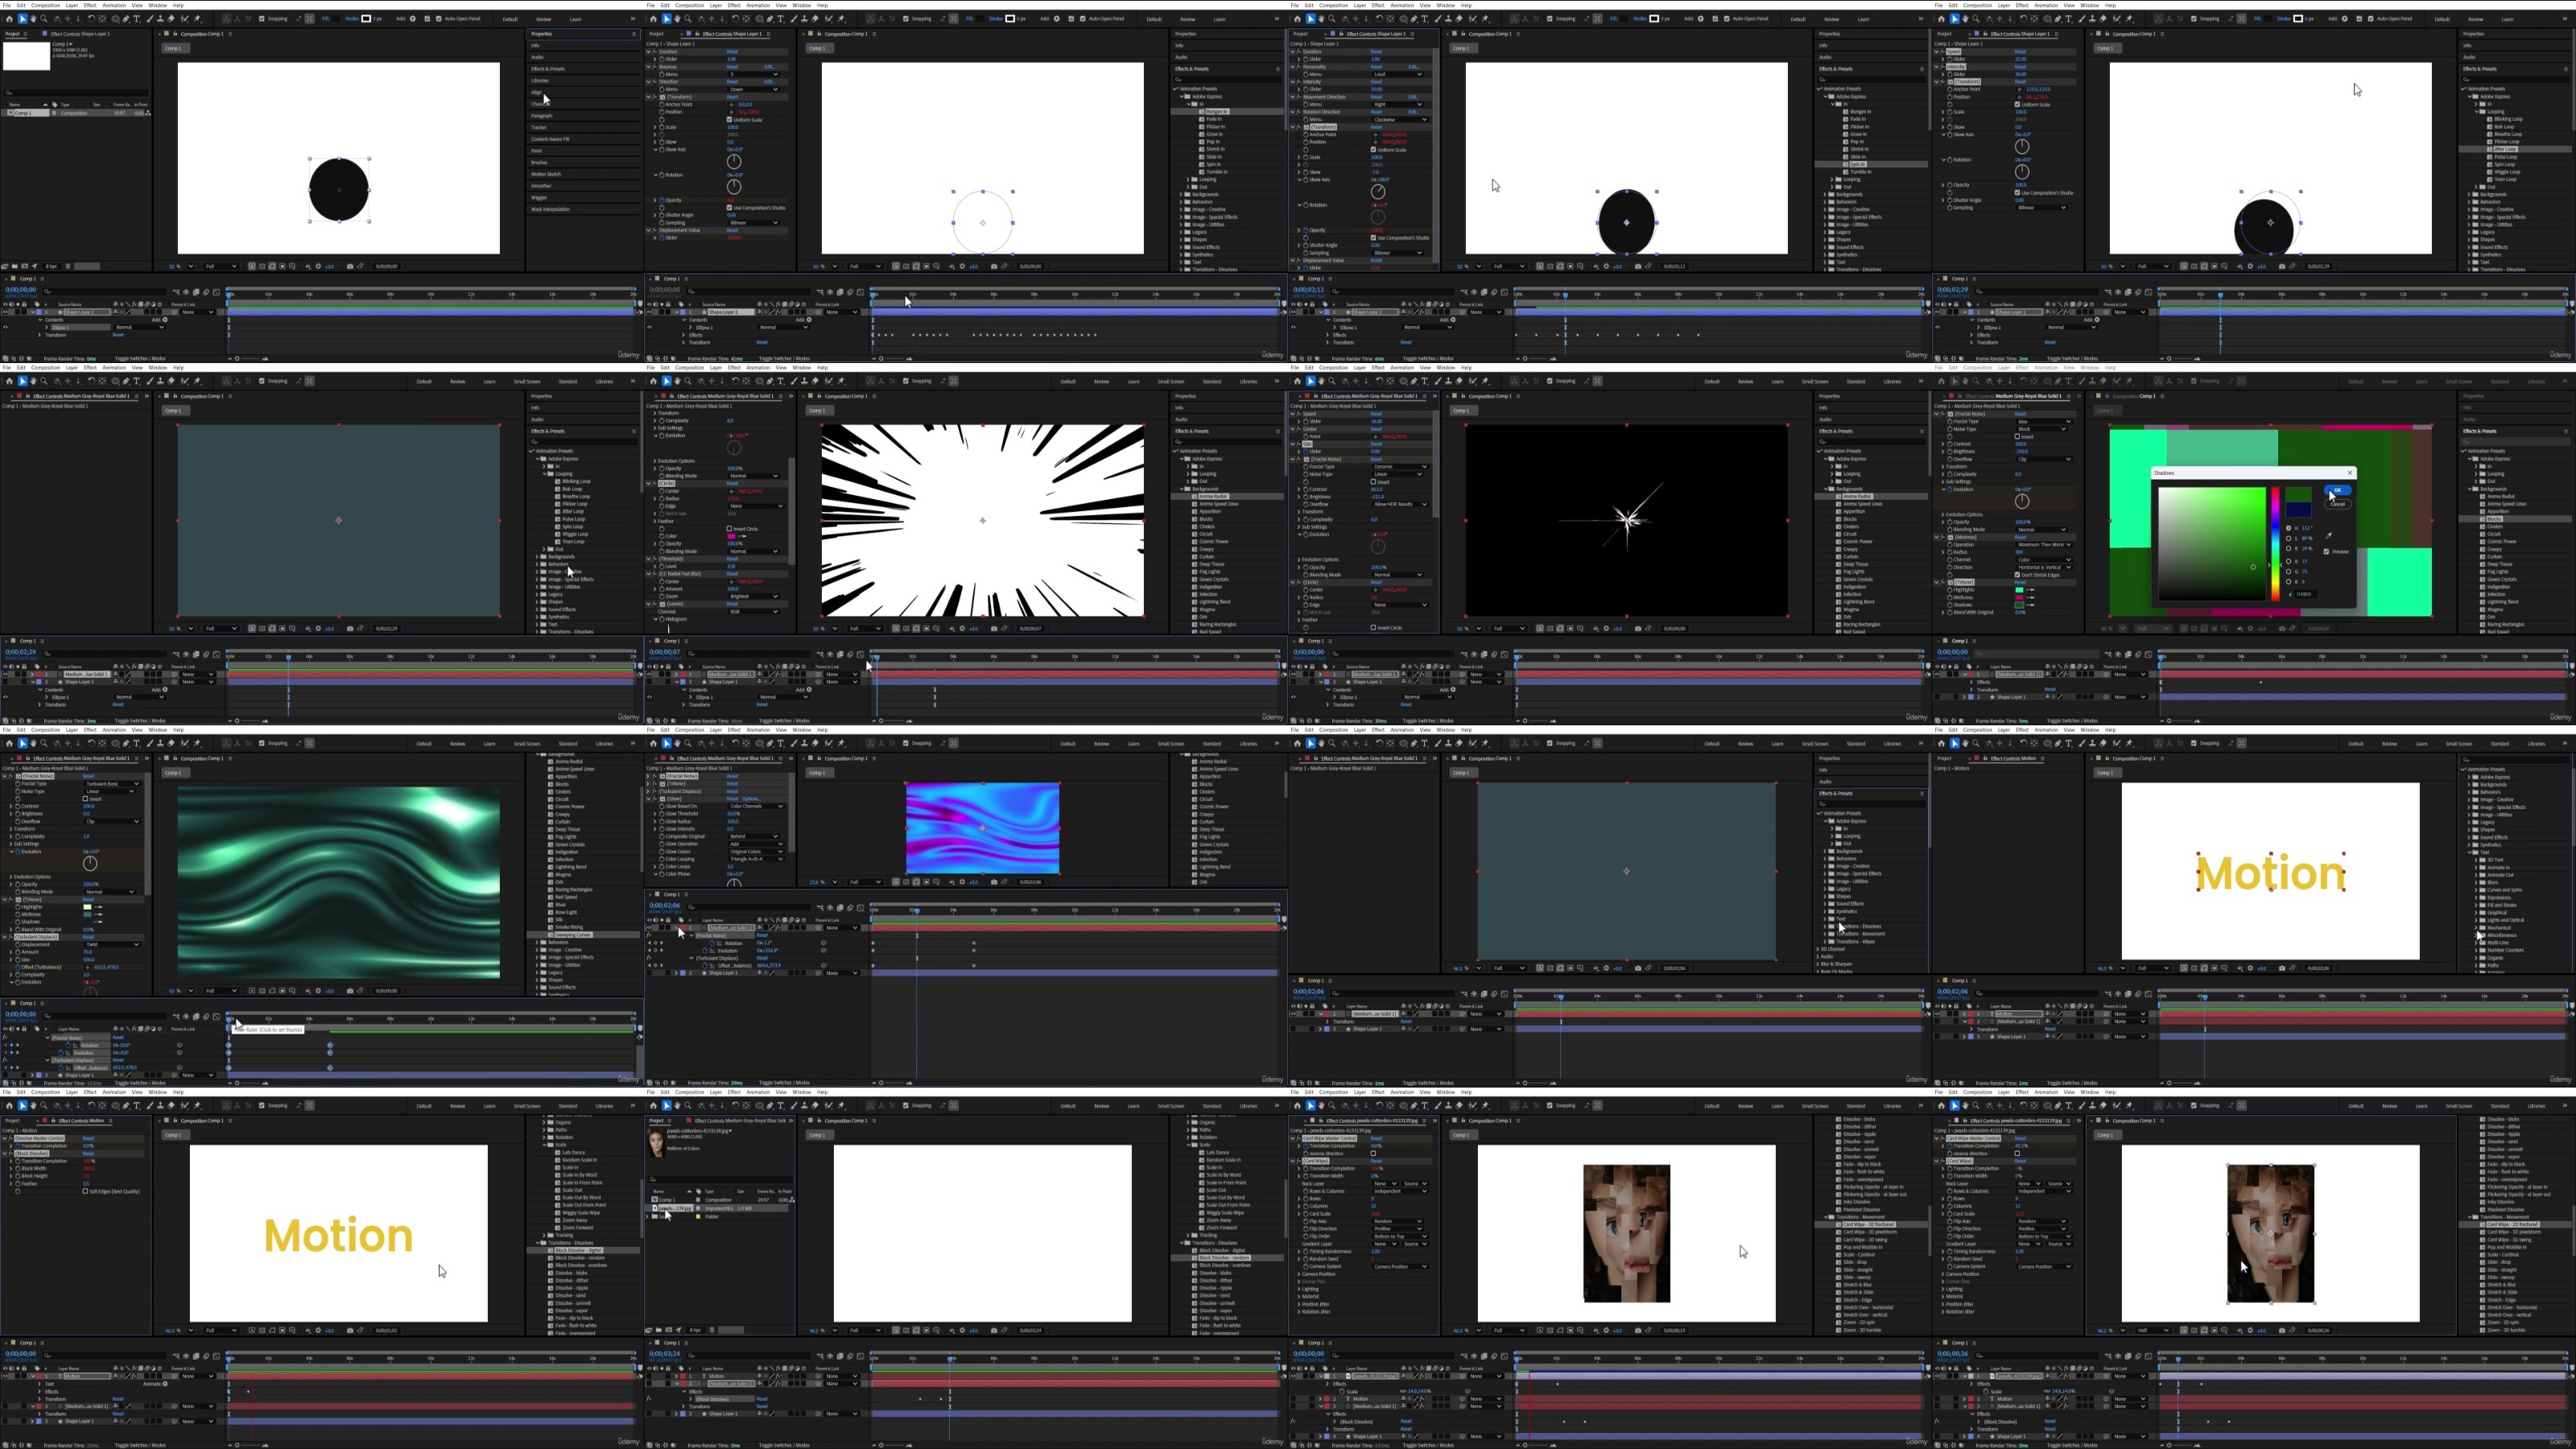Uncheck the Don't Shrink Edges checkbox
This screenshot has width=2576, height=1449.
(x=2017, y=575)
